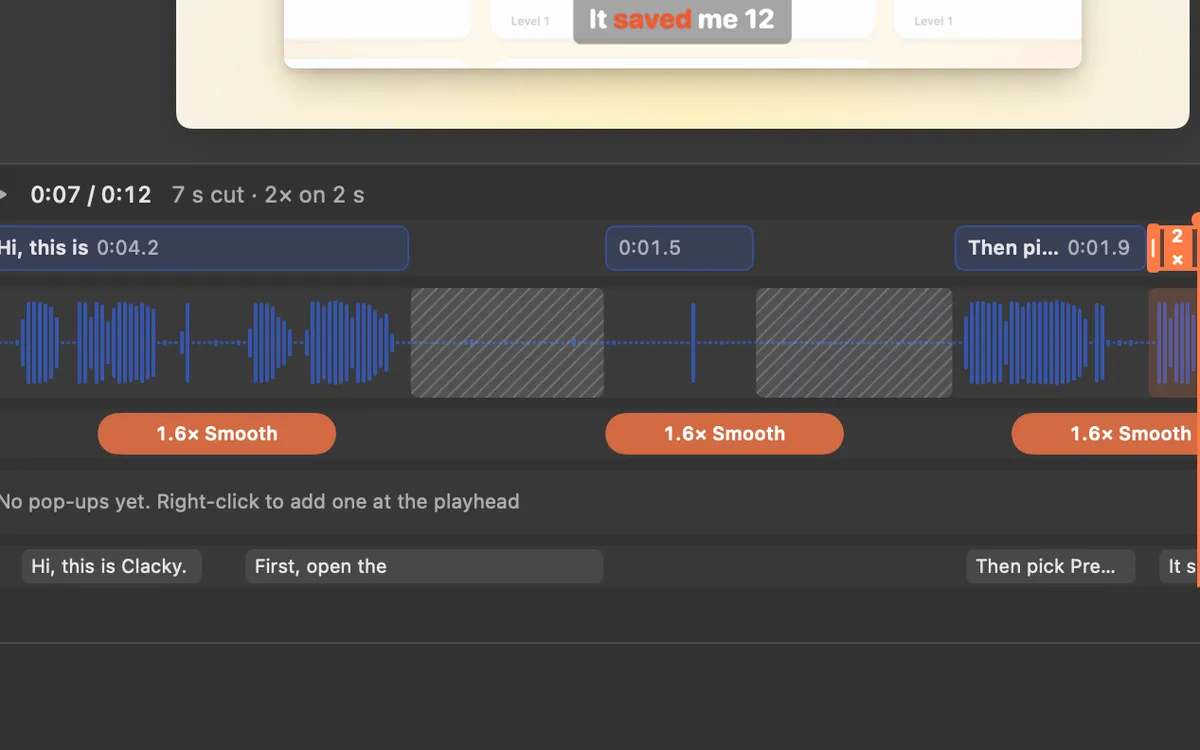The image size is (1200, 750).
Task: Select the "Then pick Pre…" caption chip
Action: [1050, 566]
